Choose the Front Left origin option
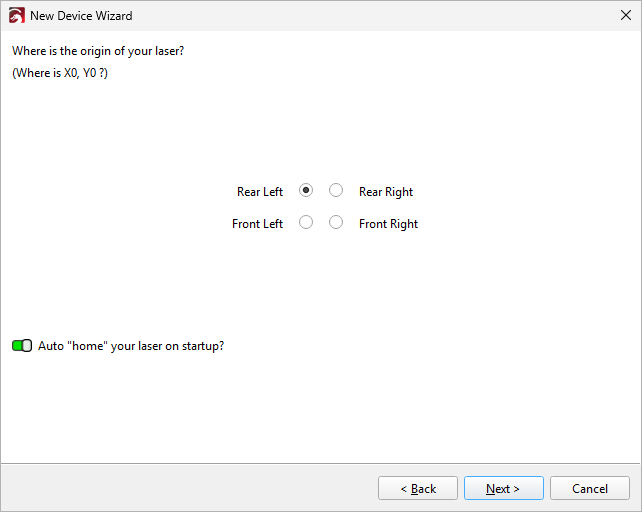Screen dimensions: 642x512 [306, 222]
